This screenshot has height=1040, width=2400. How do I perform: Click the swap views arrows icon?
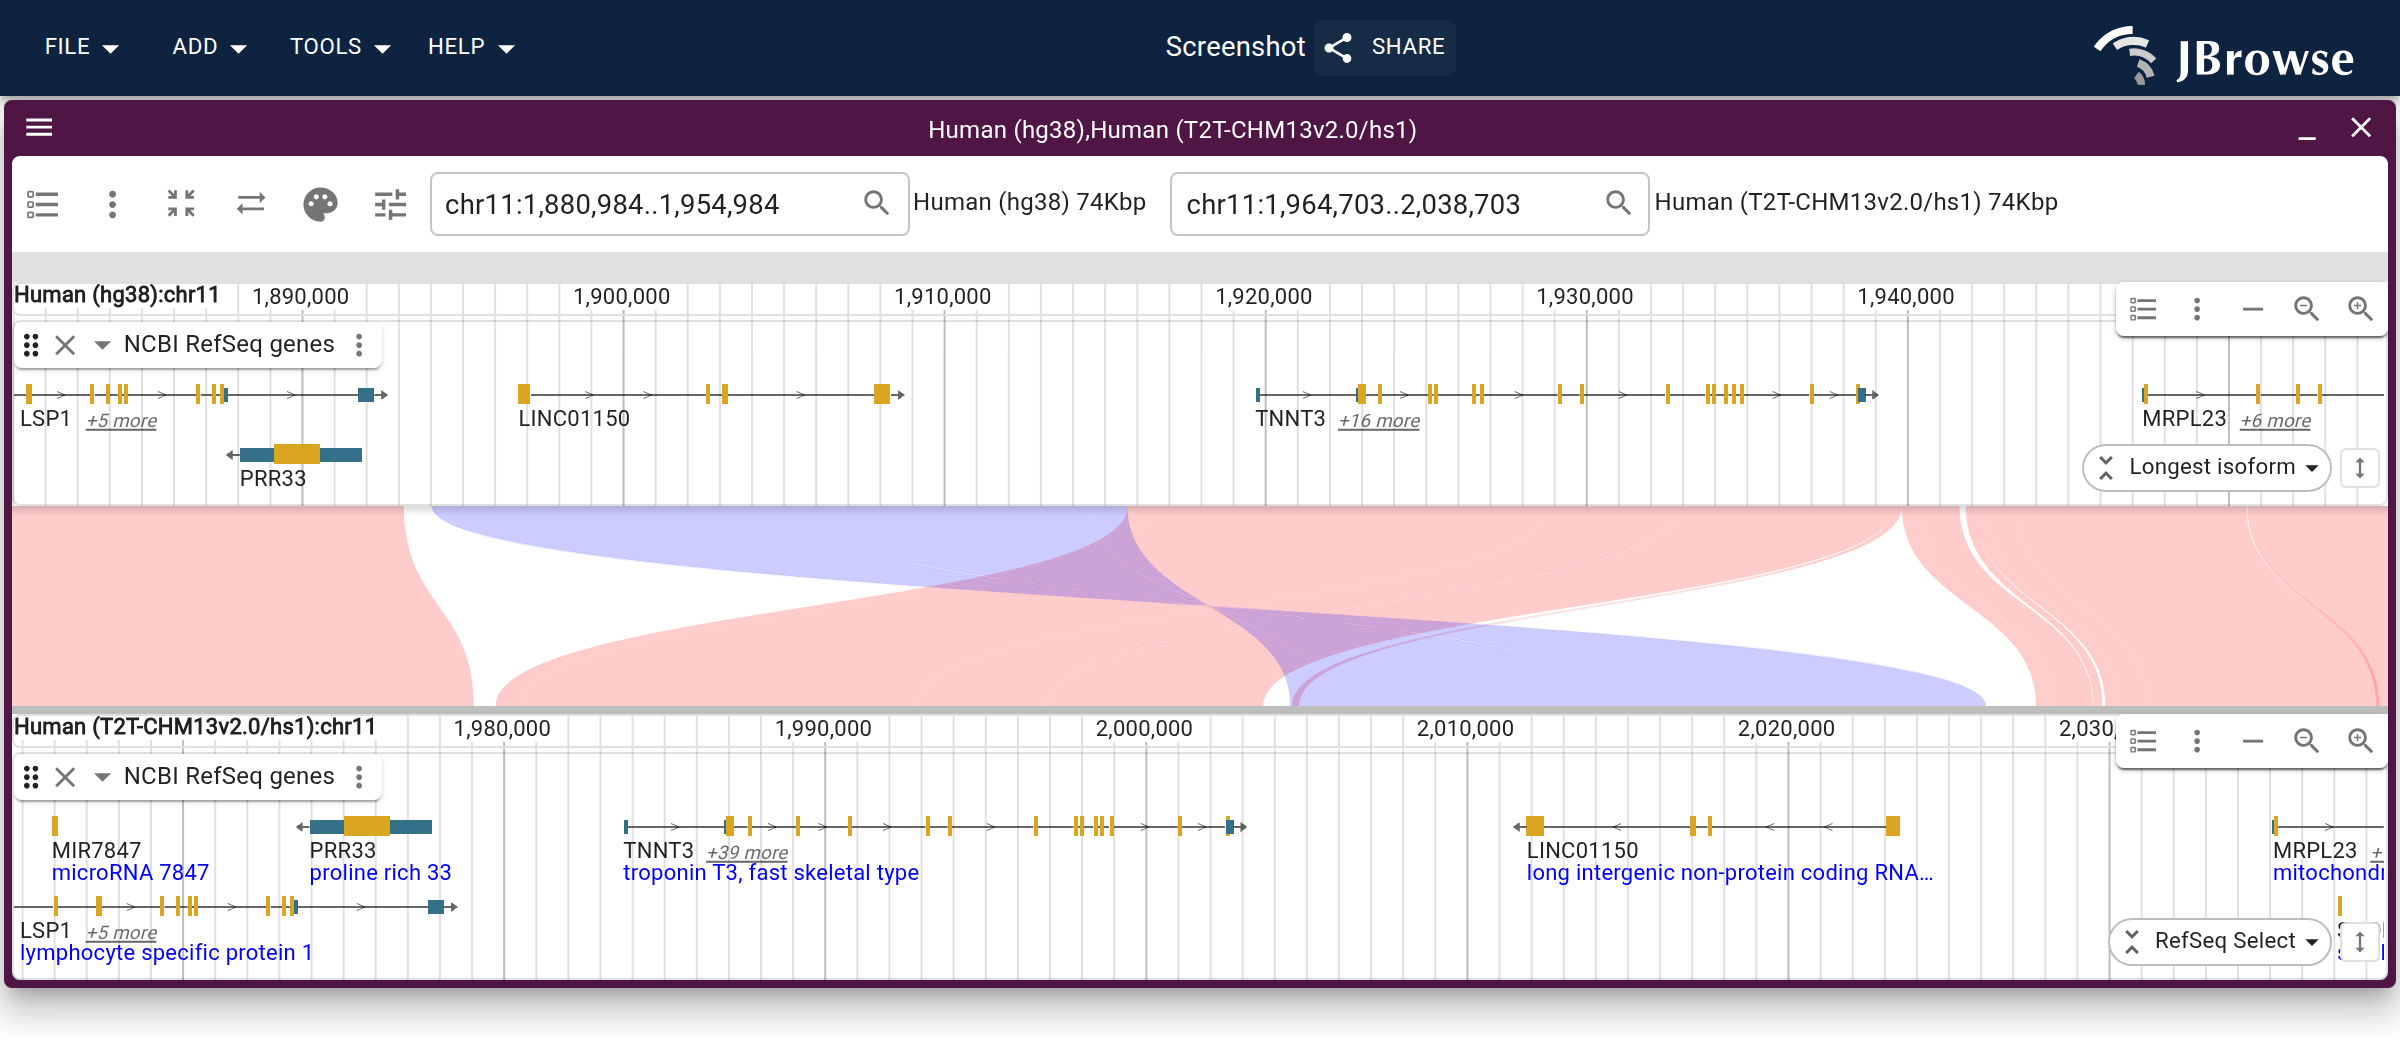(x=251, y=204)
